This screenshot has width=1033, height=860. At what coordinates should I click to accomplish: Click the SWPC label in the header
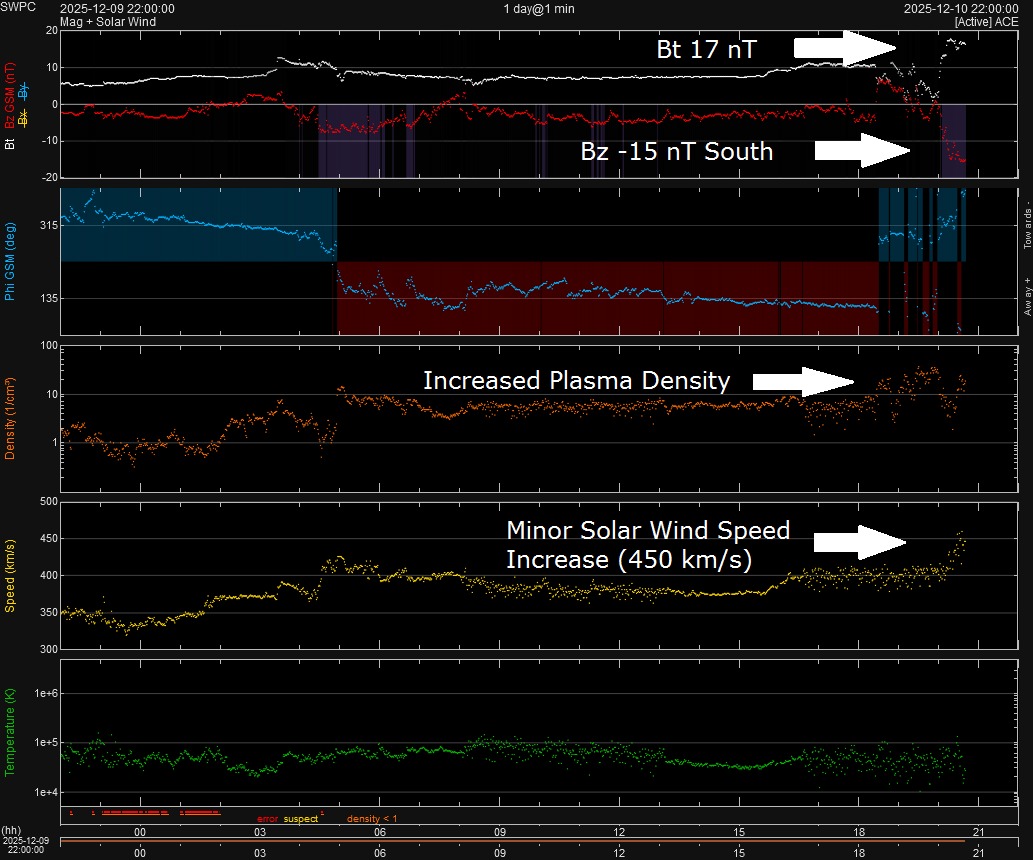(x=18, y=7)
